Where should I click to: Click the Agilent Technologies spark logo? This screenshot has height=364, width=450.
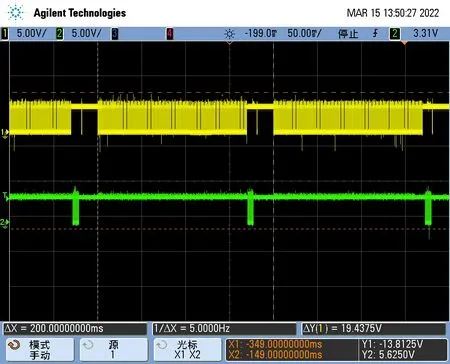(x=15, y=13)
